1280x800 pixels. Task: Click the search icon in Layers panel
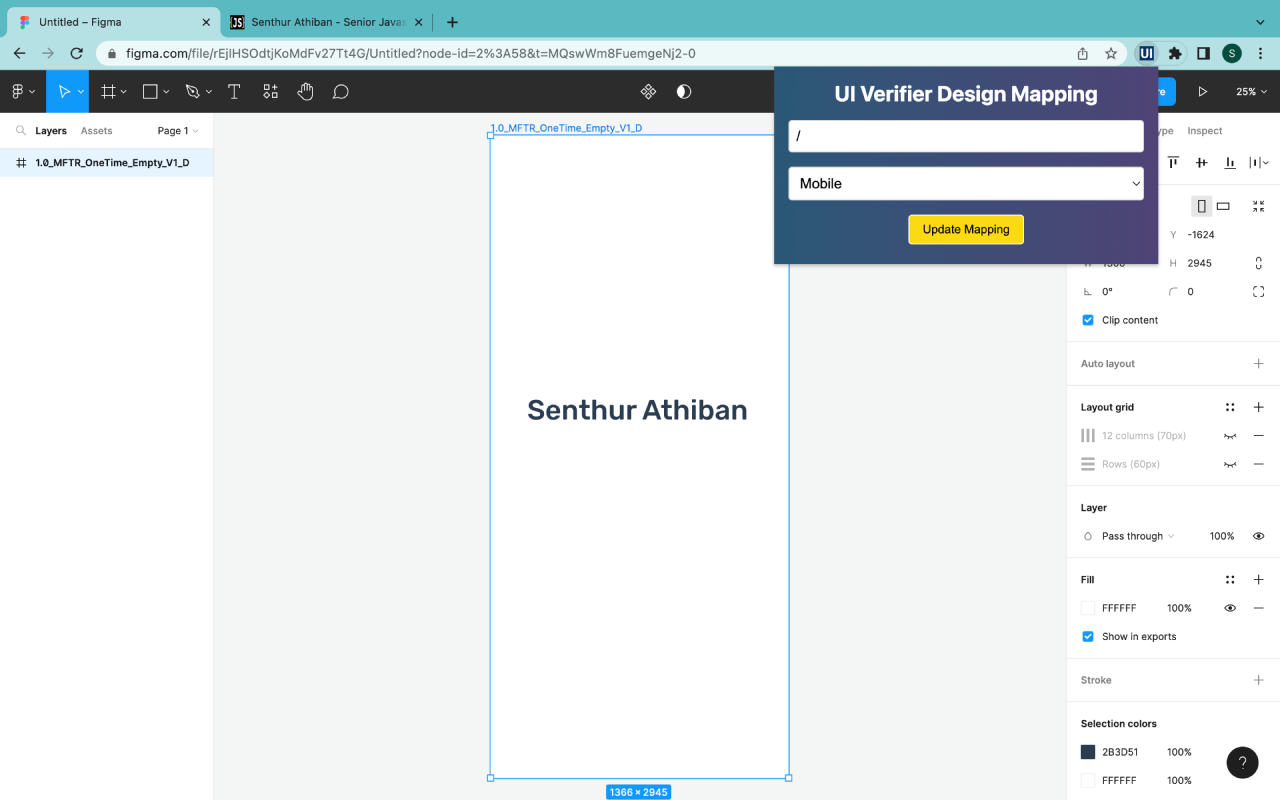click(x=20, y=131)
